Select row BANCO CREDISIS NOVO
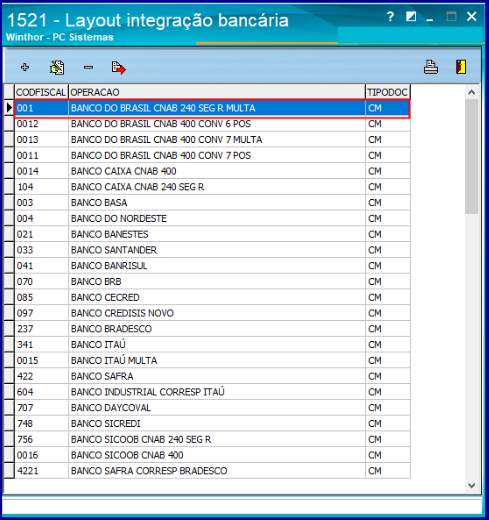 coord(212,313)
